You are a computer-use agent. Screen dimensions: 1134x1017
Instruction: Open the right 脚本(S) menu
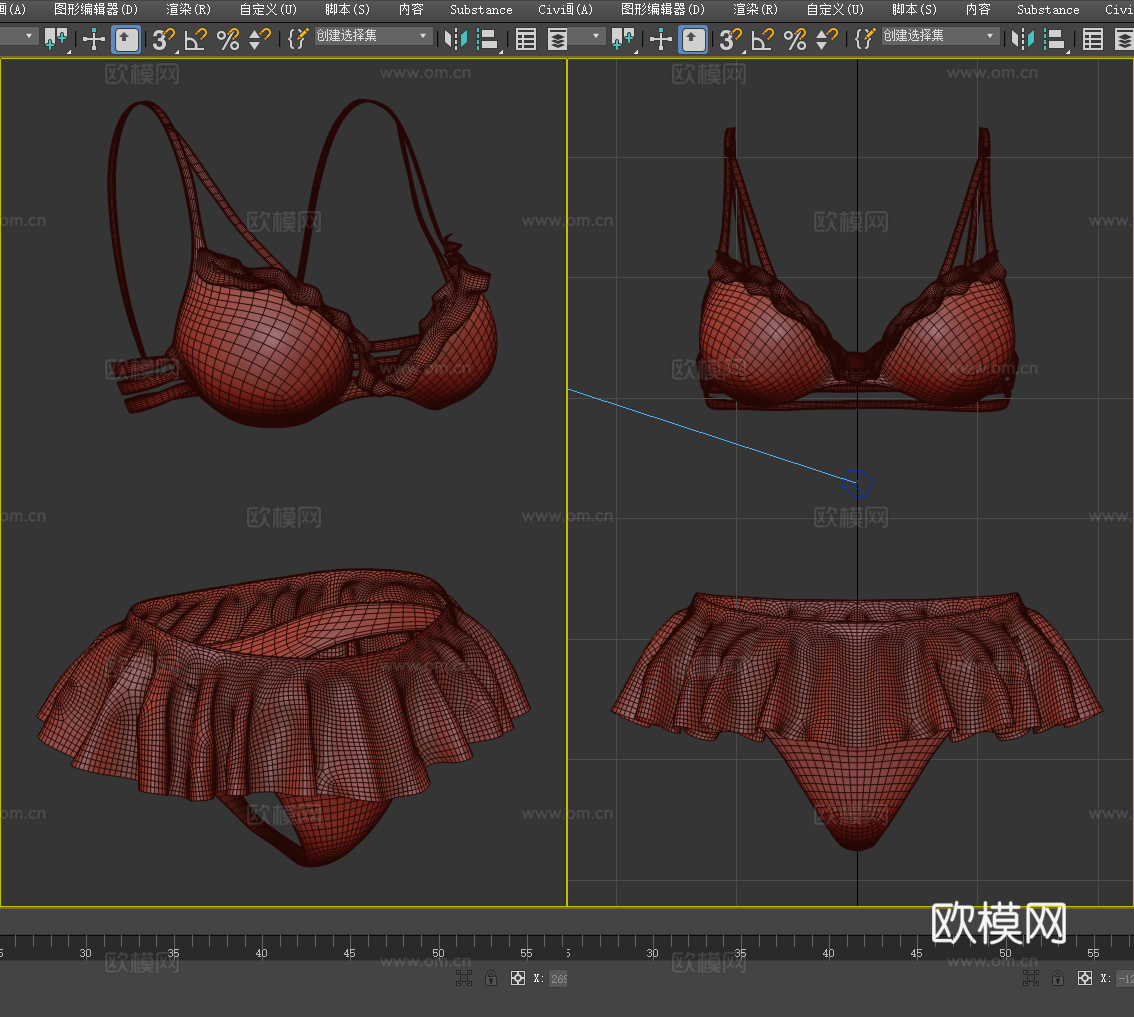pyautogui.click(x=914, y=9)
